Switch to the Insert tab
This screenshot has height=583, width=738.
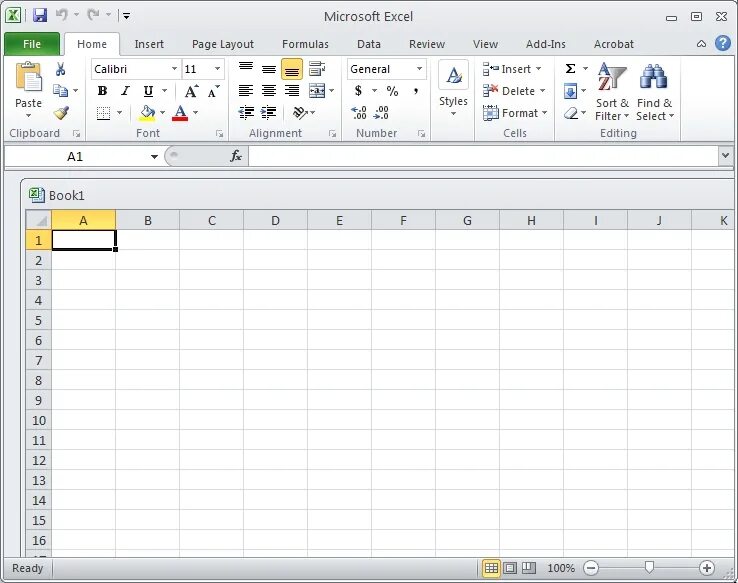click(149, 44)
